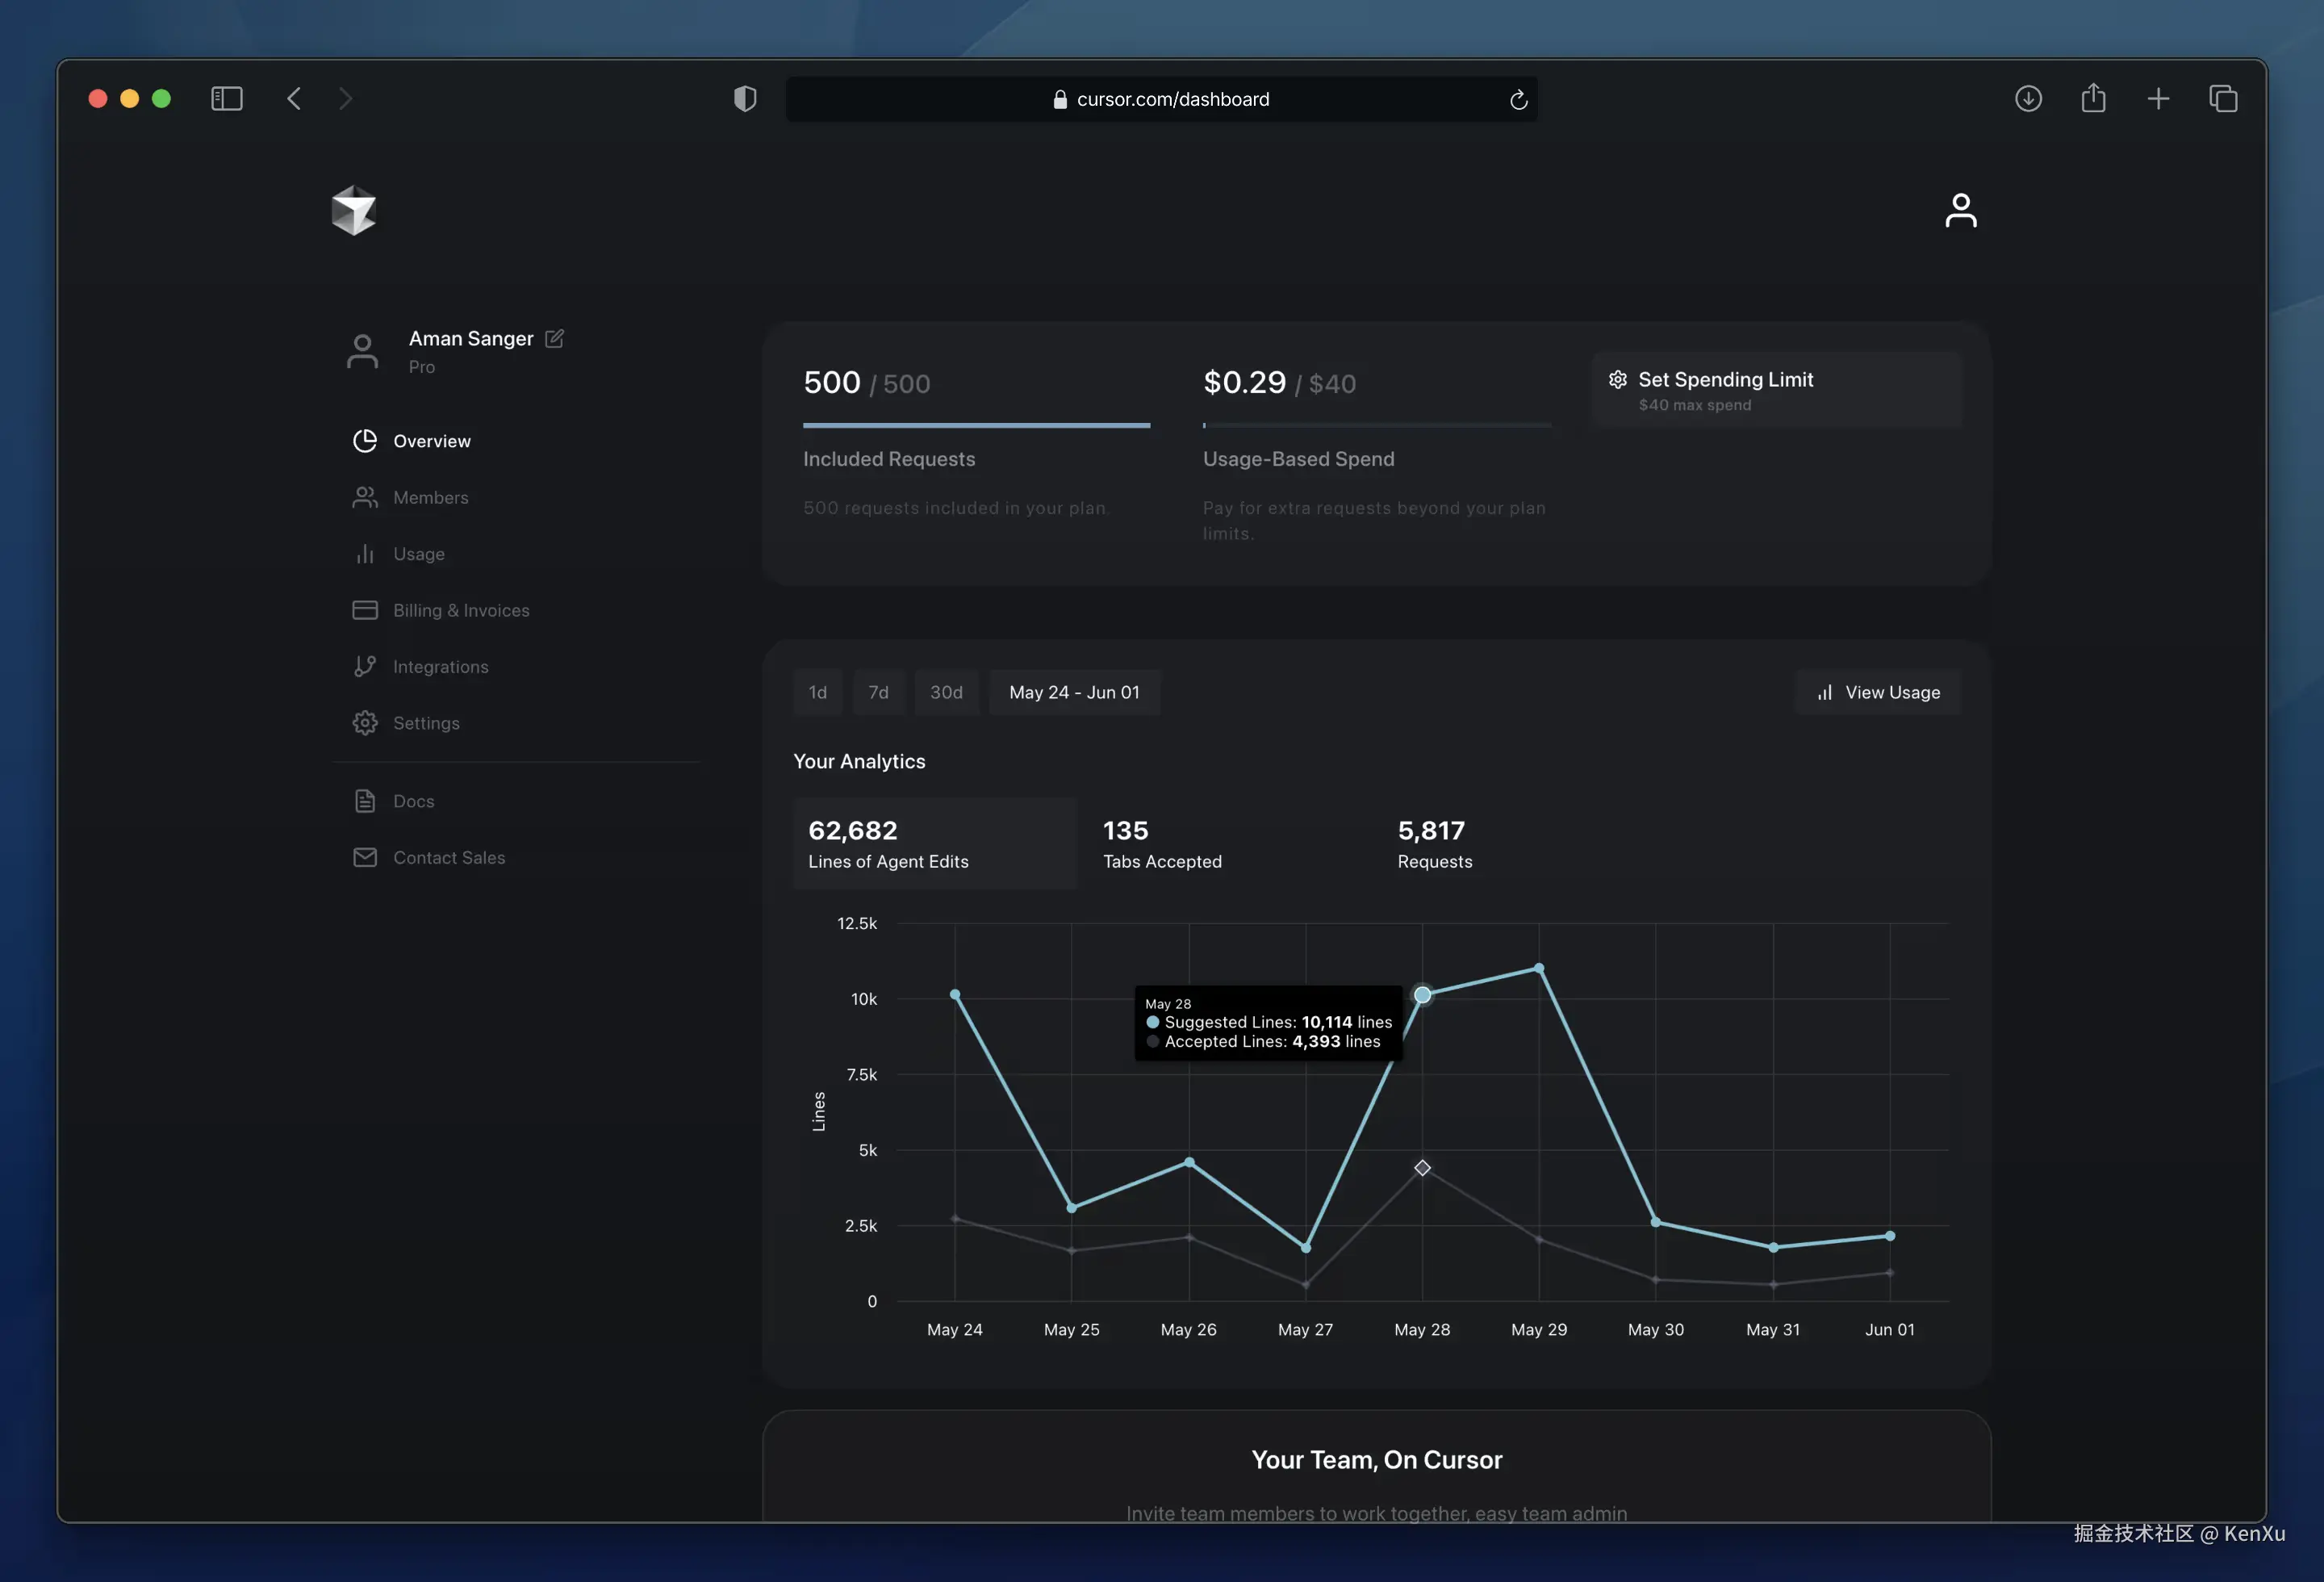Open the Members section in sidebar
The image size is (2324, 1582).
[430, 497]
